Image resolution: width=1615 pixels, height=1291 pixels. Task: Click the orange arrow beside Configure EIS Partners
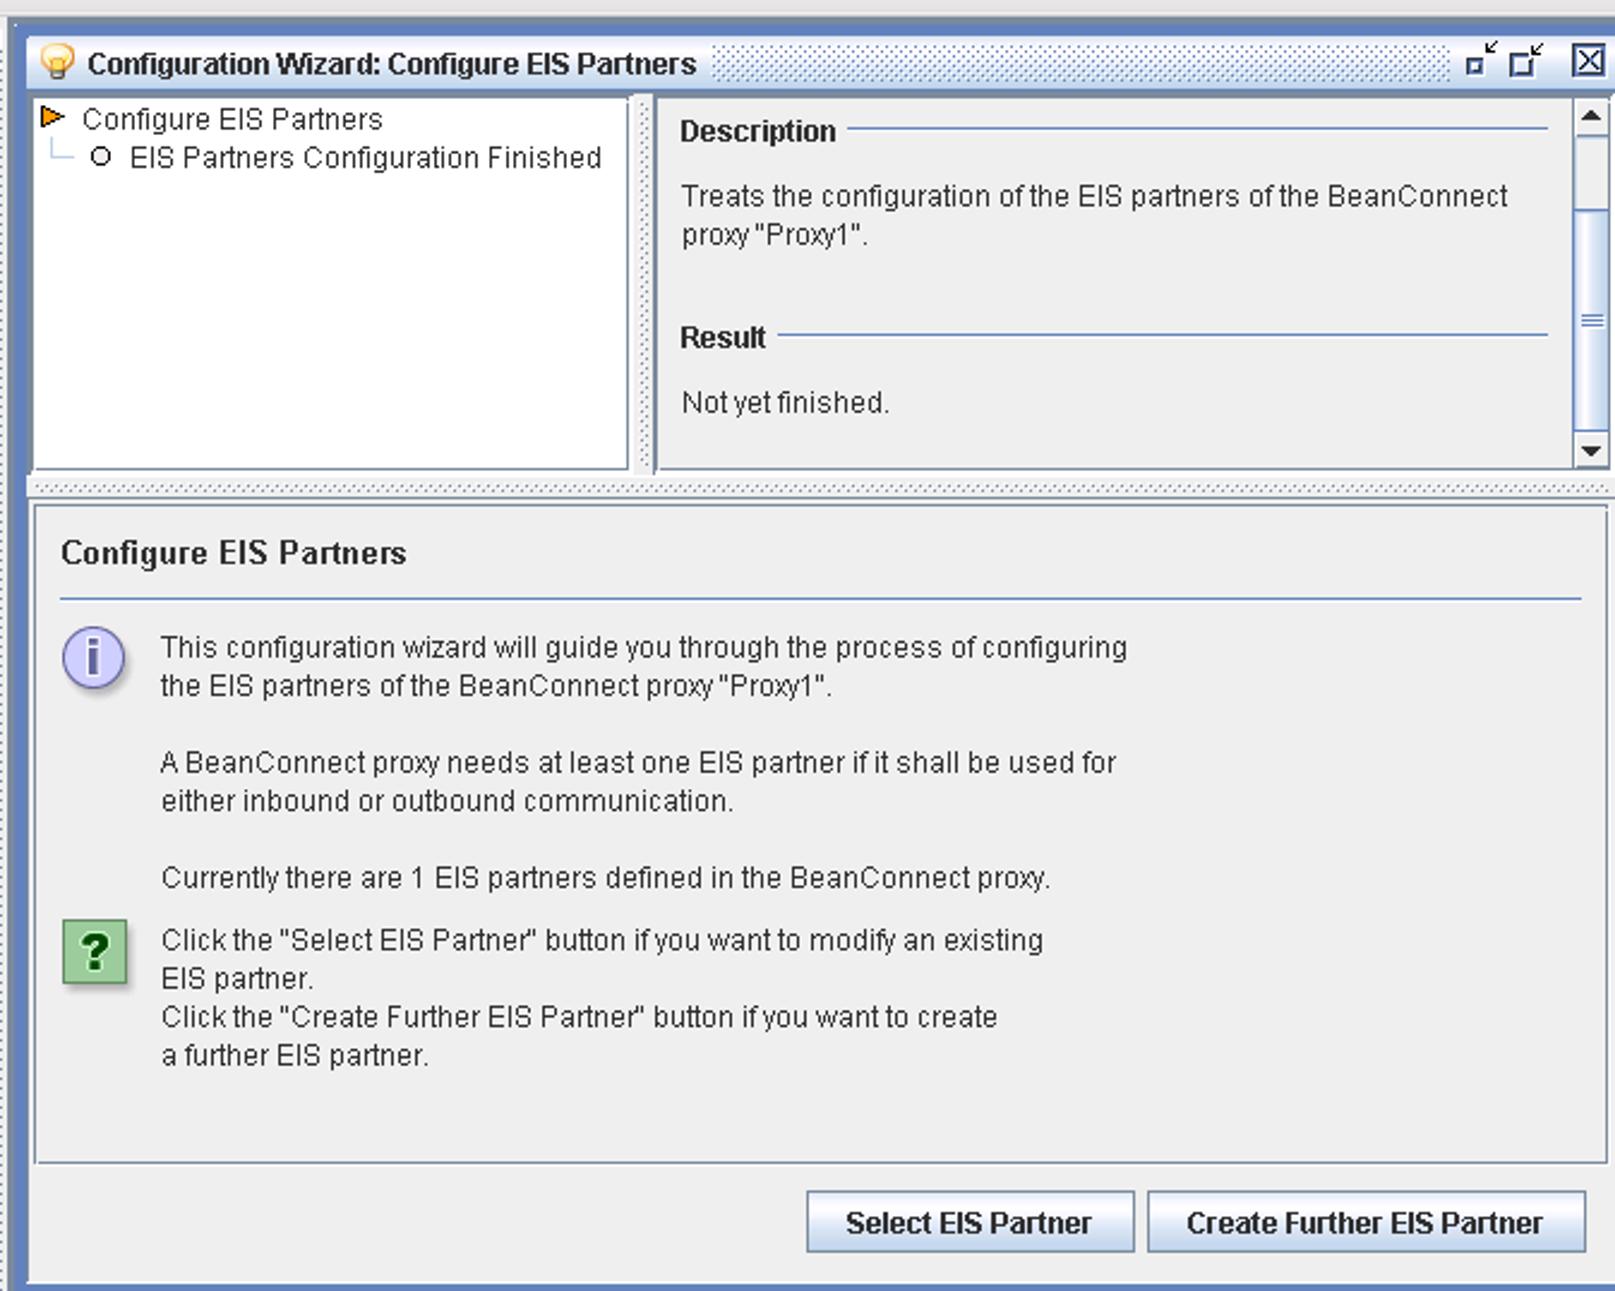[x=53, y=119]
